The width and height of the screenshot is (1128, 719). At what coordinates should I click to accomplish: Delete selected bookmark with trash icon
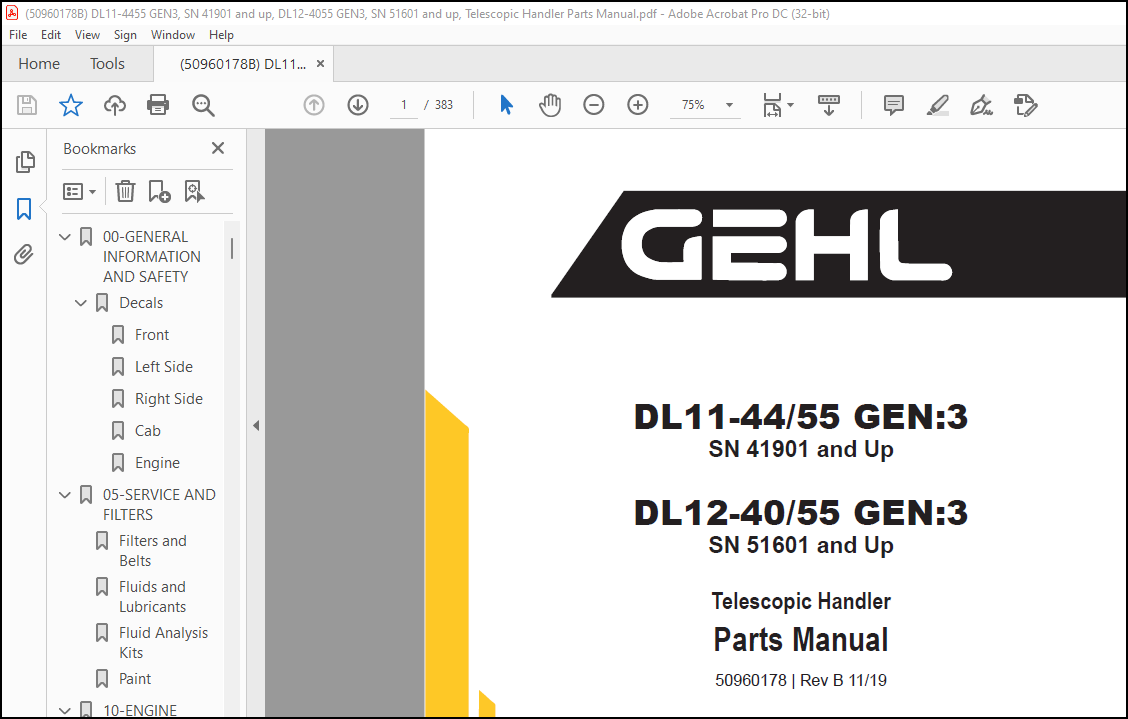(125, 191)
